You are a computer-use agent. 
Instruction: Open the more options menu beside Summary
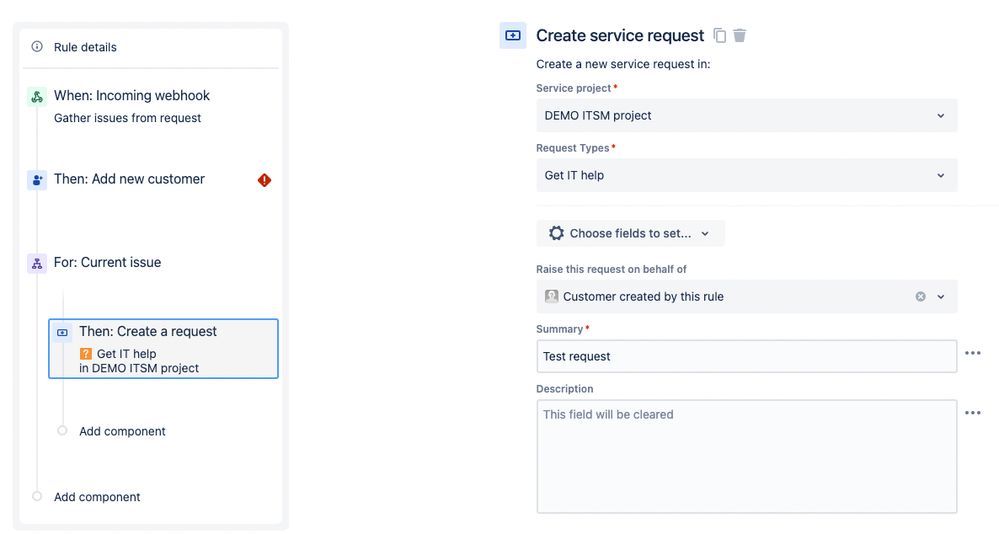point(973,354)
